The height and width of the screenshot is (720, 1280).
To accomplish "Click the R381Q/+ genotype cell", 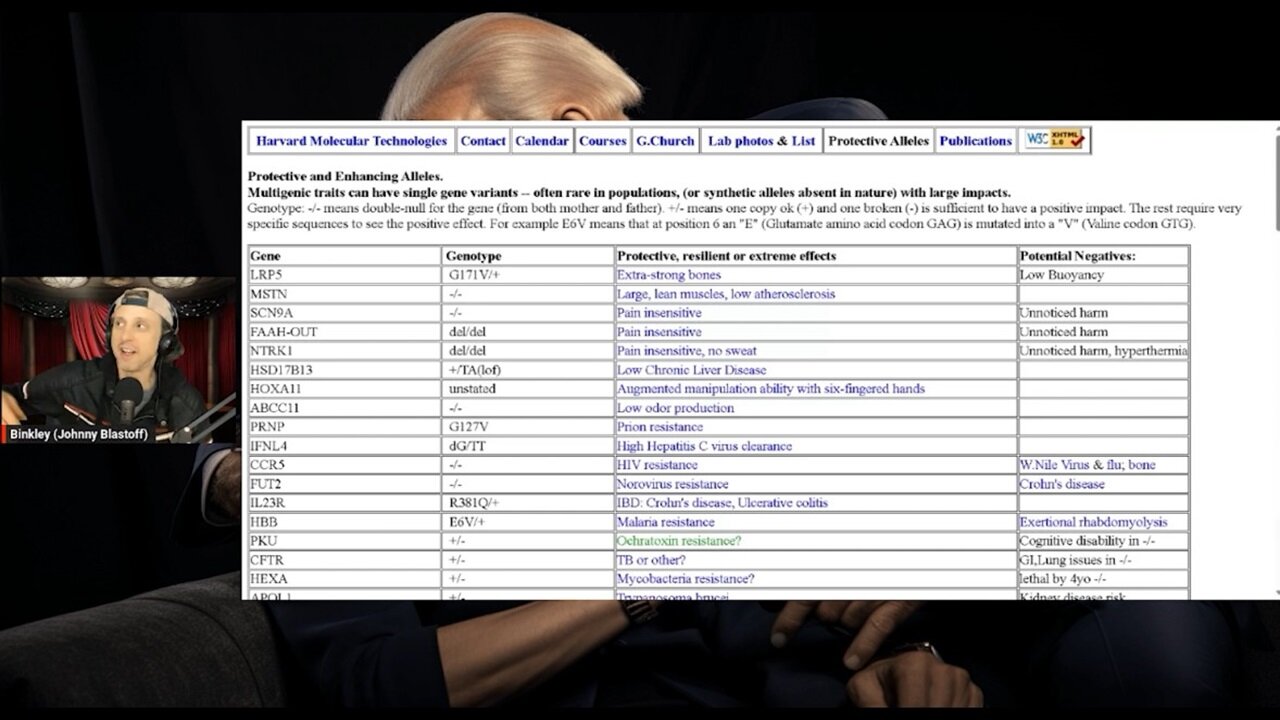I will [x=529, y=503].
